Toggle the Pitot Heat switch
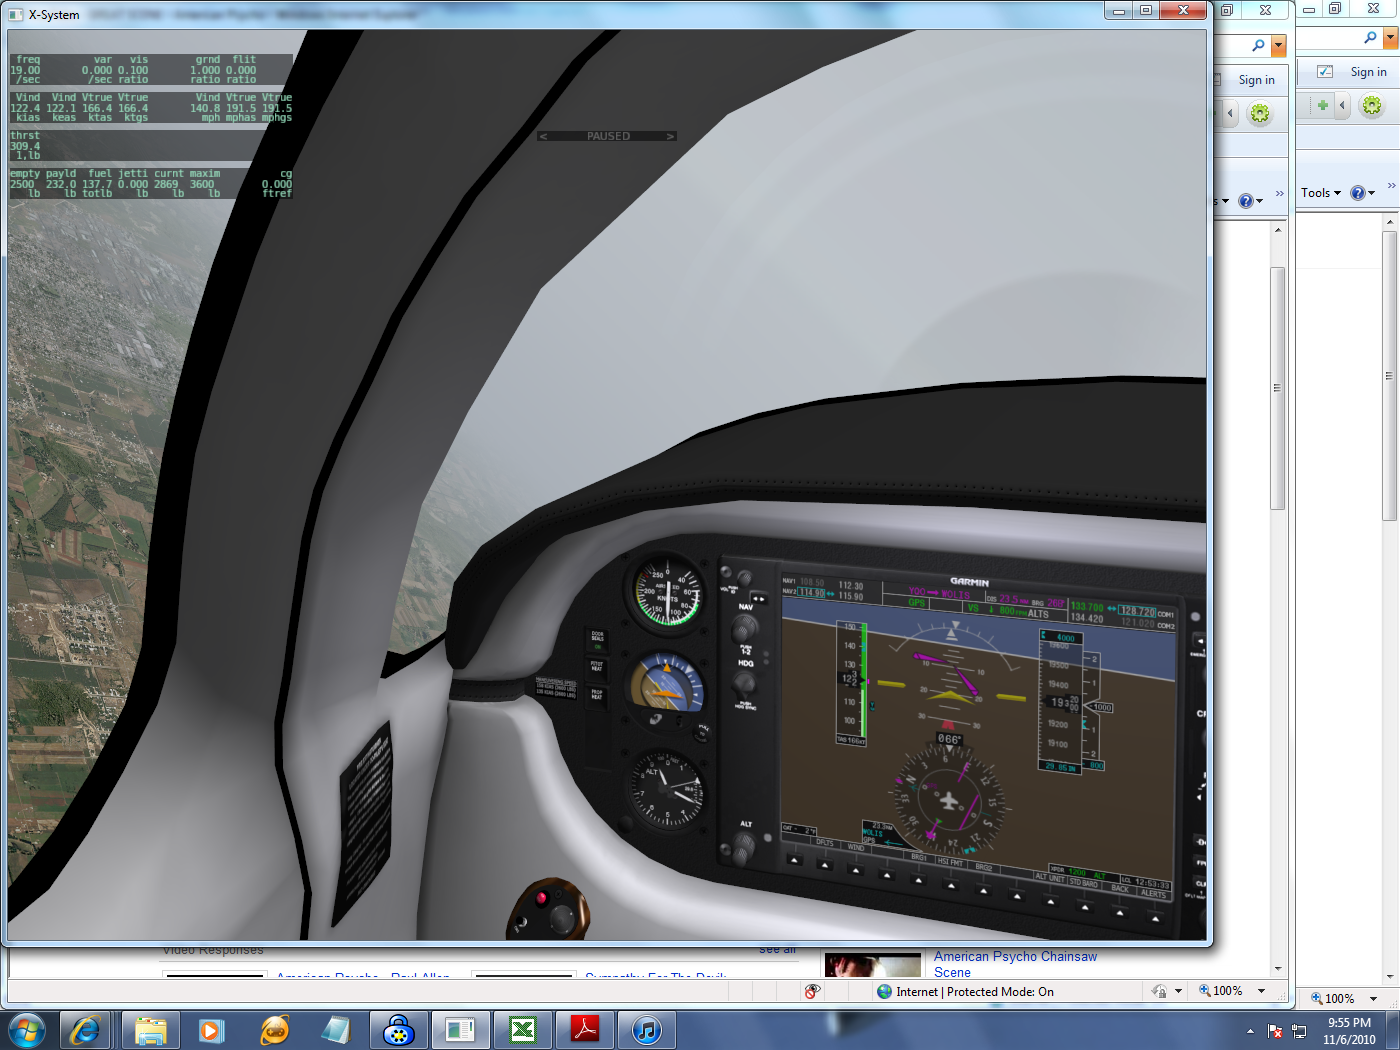 [597, 667]
